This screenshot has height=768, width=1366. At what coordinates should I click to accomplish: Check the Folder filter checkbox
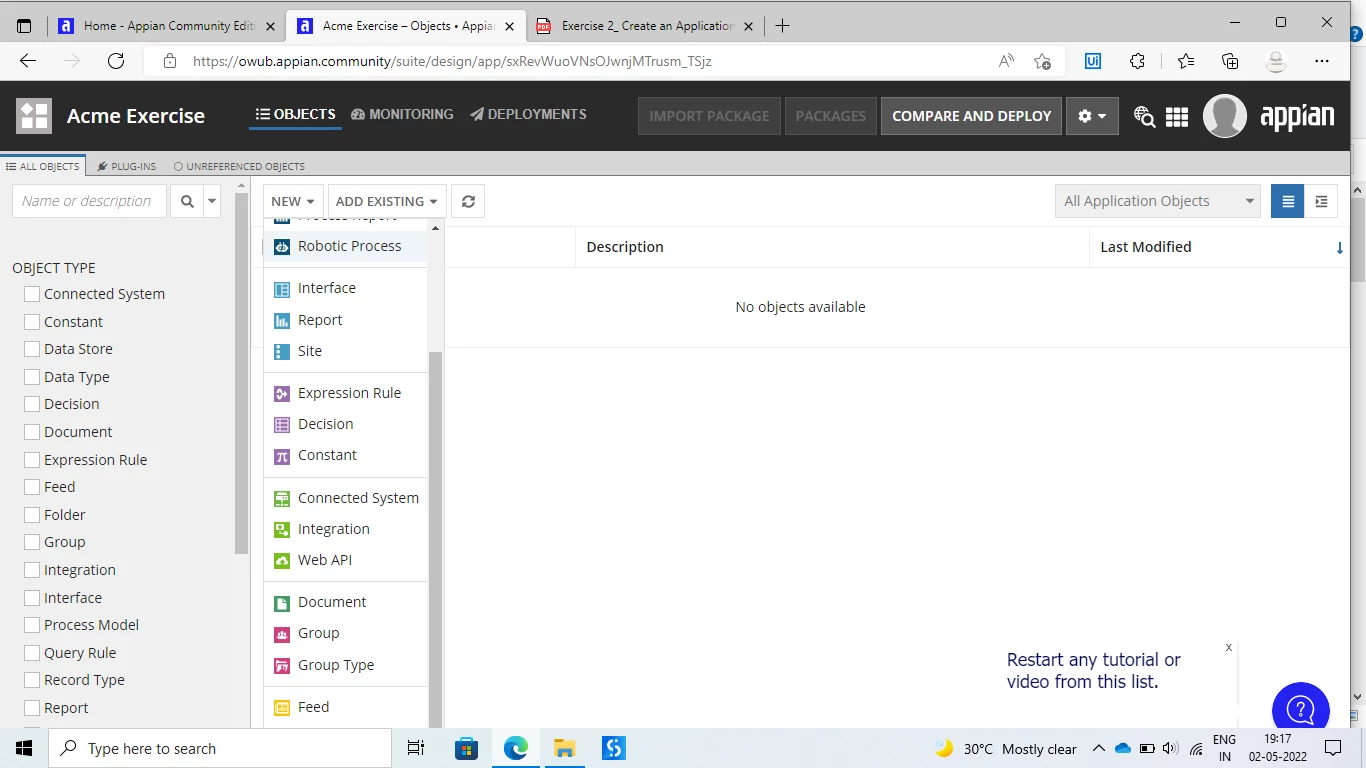point(32,515)
